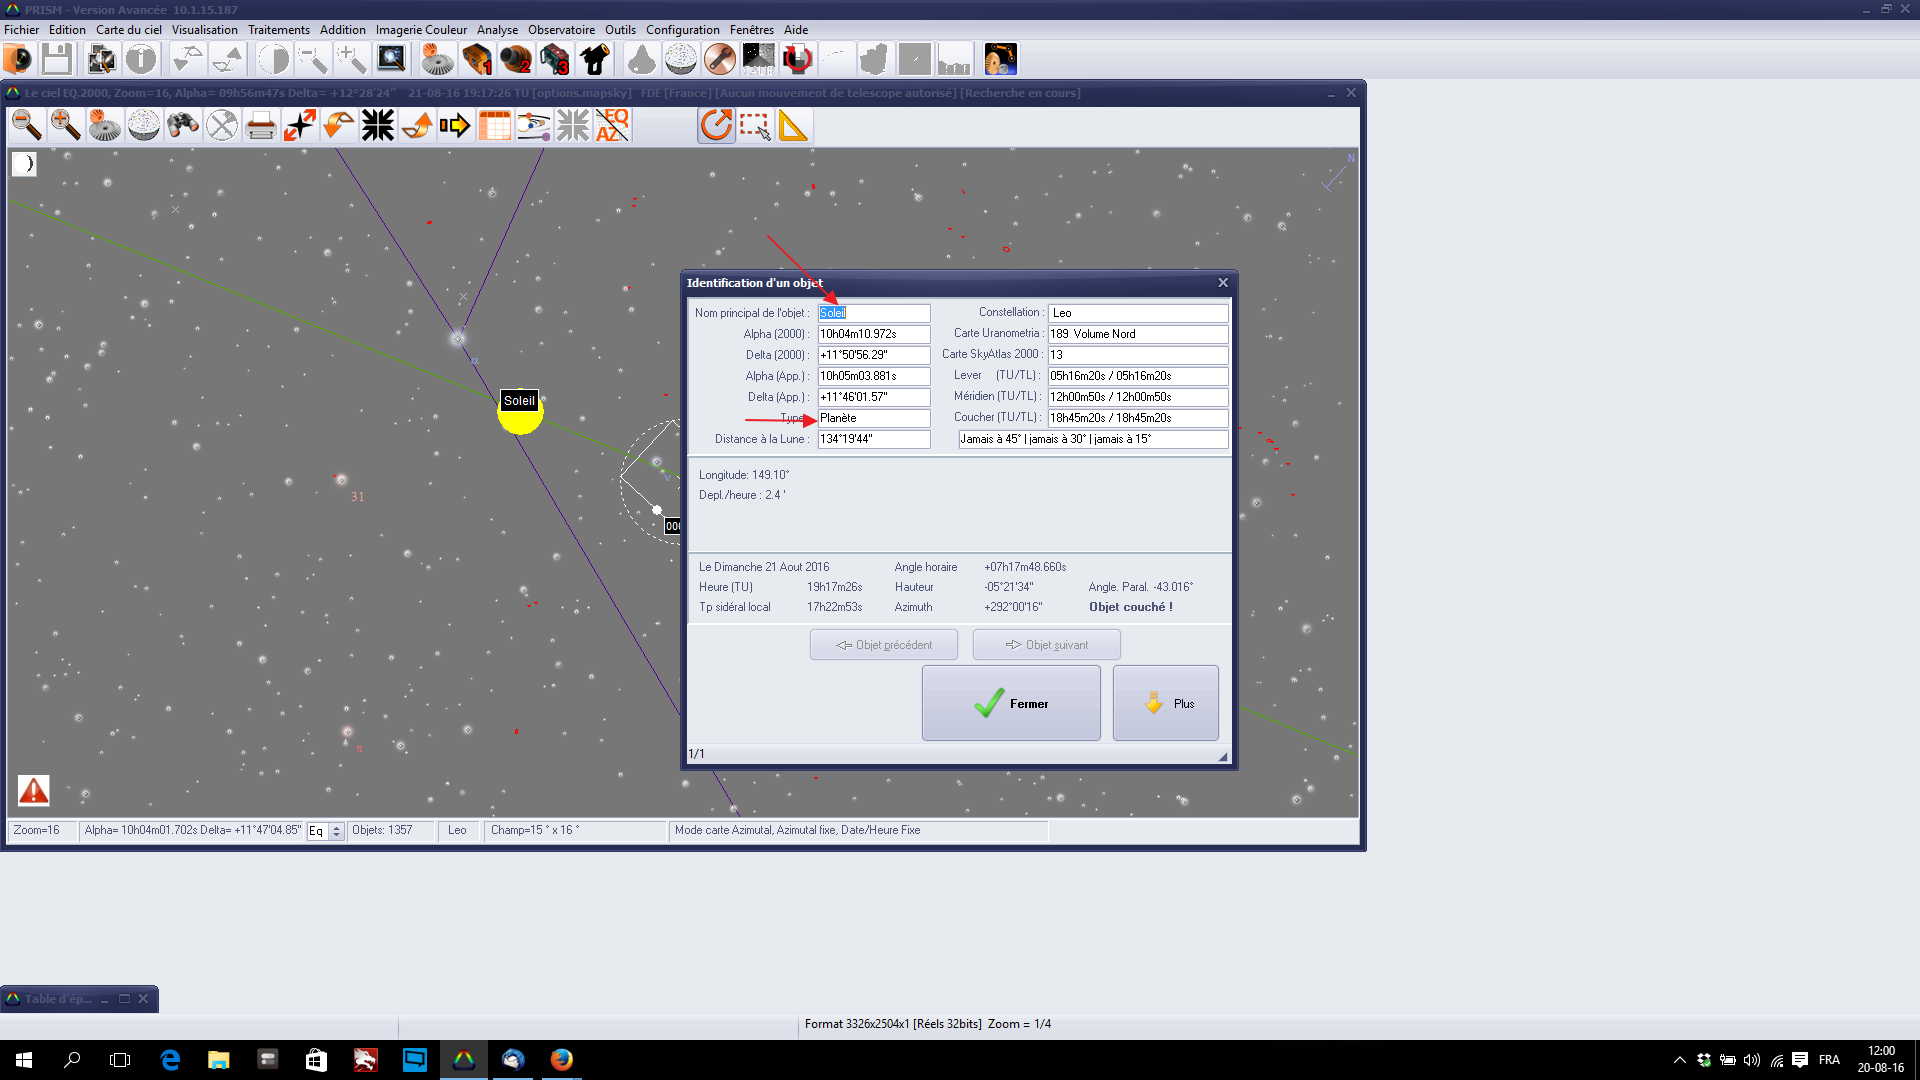This screenshot has height=1080, width=1920.
Task: Click the Objet suivant button
Action: (1046, 645)
